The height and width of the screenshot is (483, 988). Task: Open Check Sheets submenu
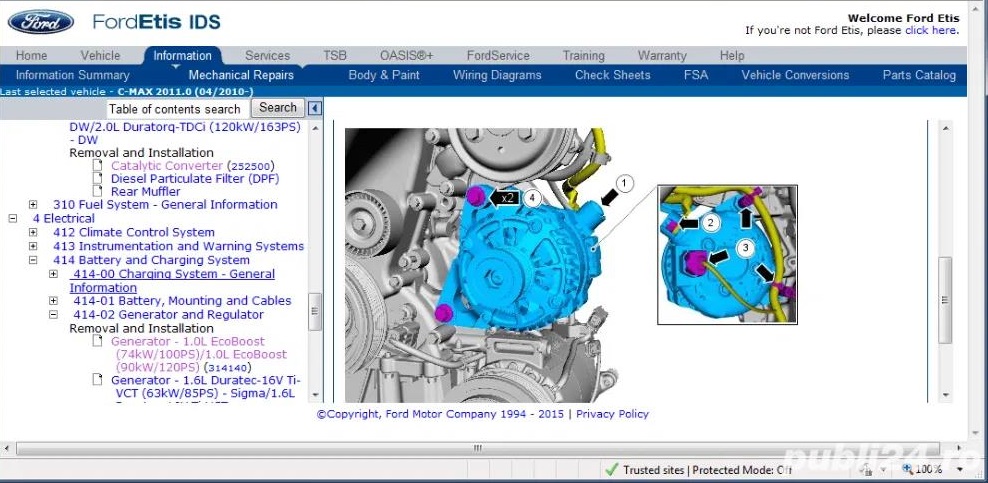coord(612,75)
